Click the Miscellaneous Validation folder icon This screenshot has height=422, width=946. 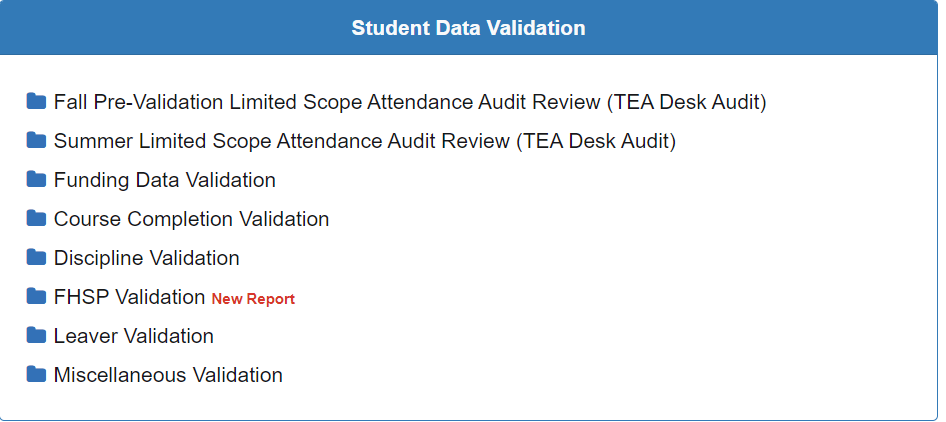pyautogui.click(x=36, y=374)
